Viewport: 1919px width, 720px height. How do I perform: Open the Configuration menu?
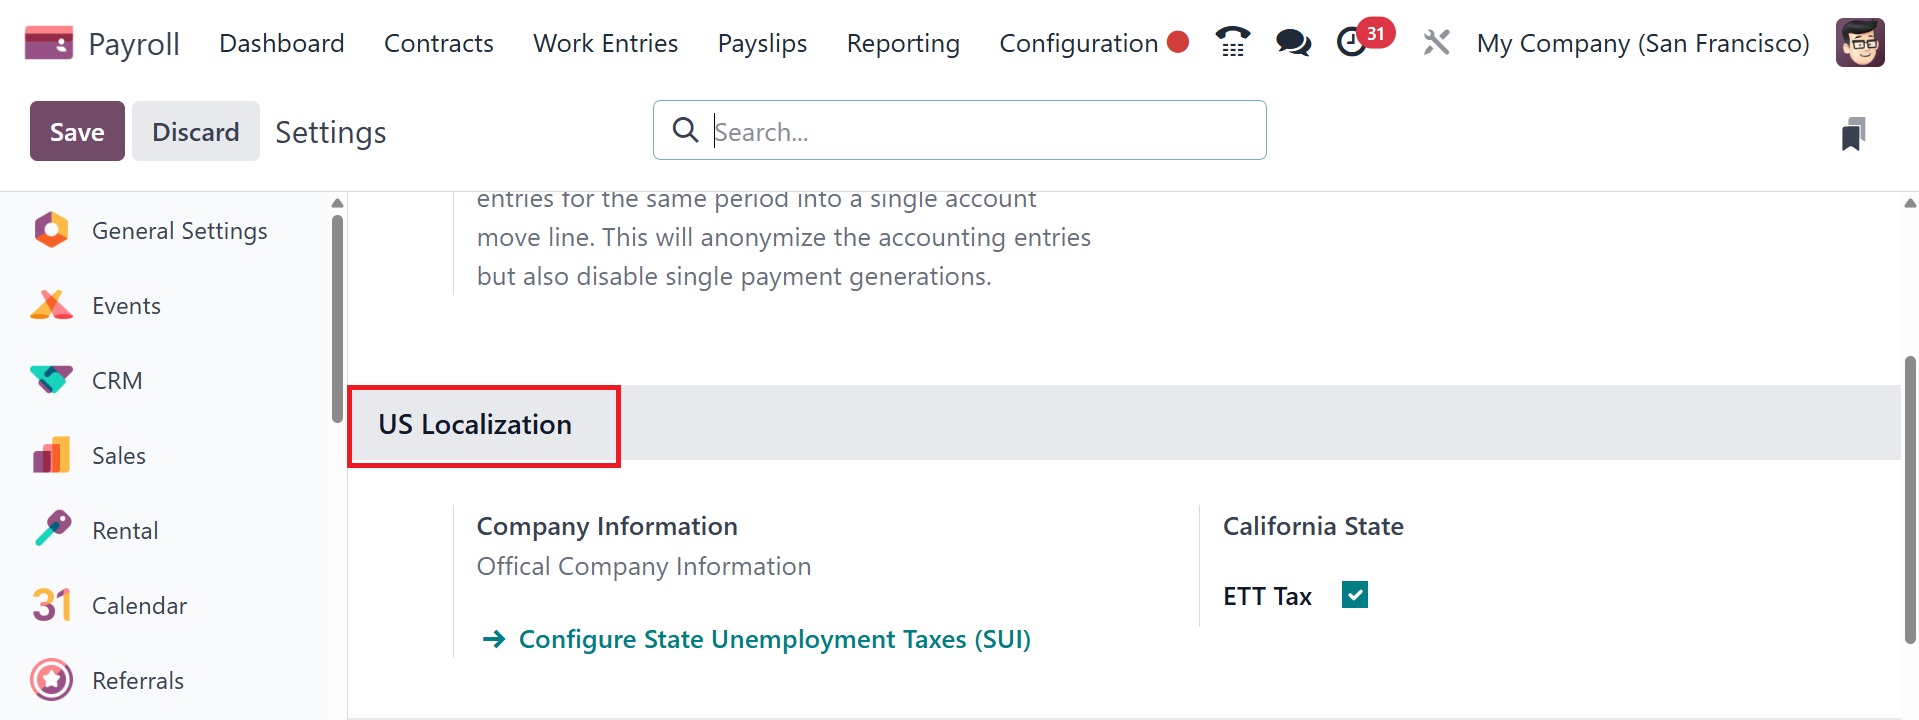(1078, 43)
